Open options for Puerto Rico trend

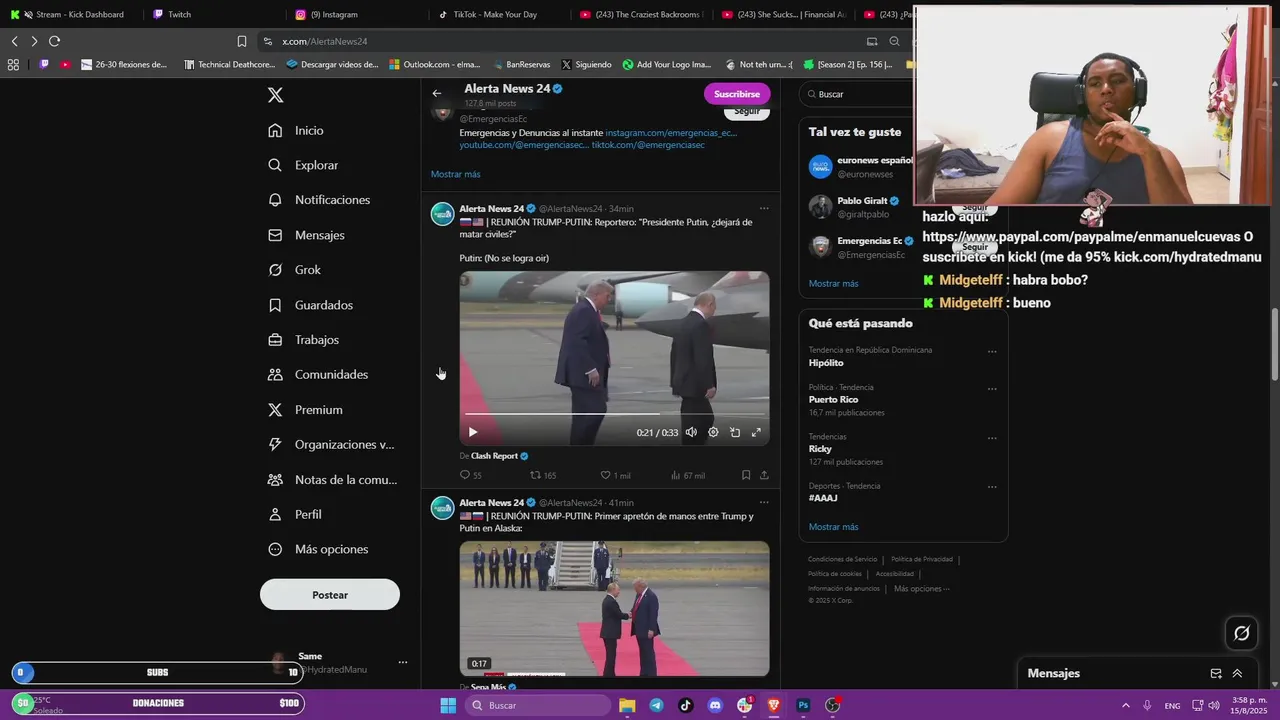[x=992, y=389]
